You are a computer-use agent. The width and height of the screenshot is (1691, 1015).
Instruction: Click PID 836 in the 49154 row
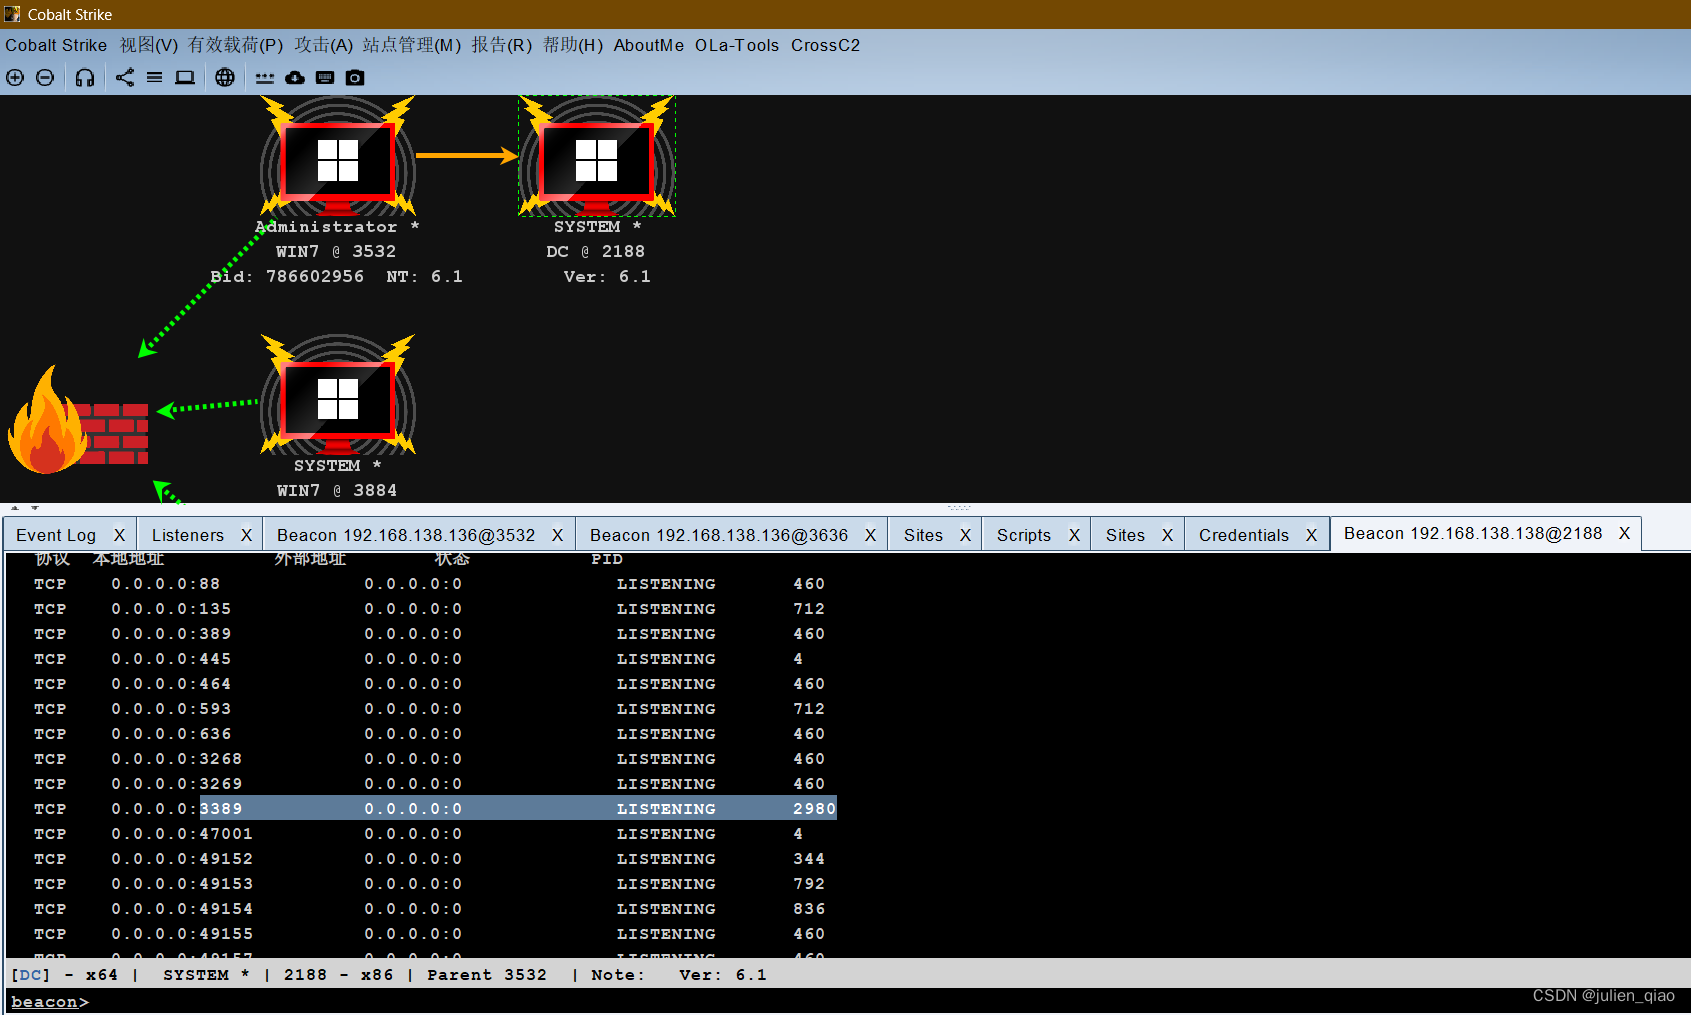pos(809,908)
